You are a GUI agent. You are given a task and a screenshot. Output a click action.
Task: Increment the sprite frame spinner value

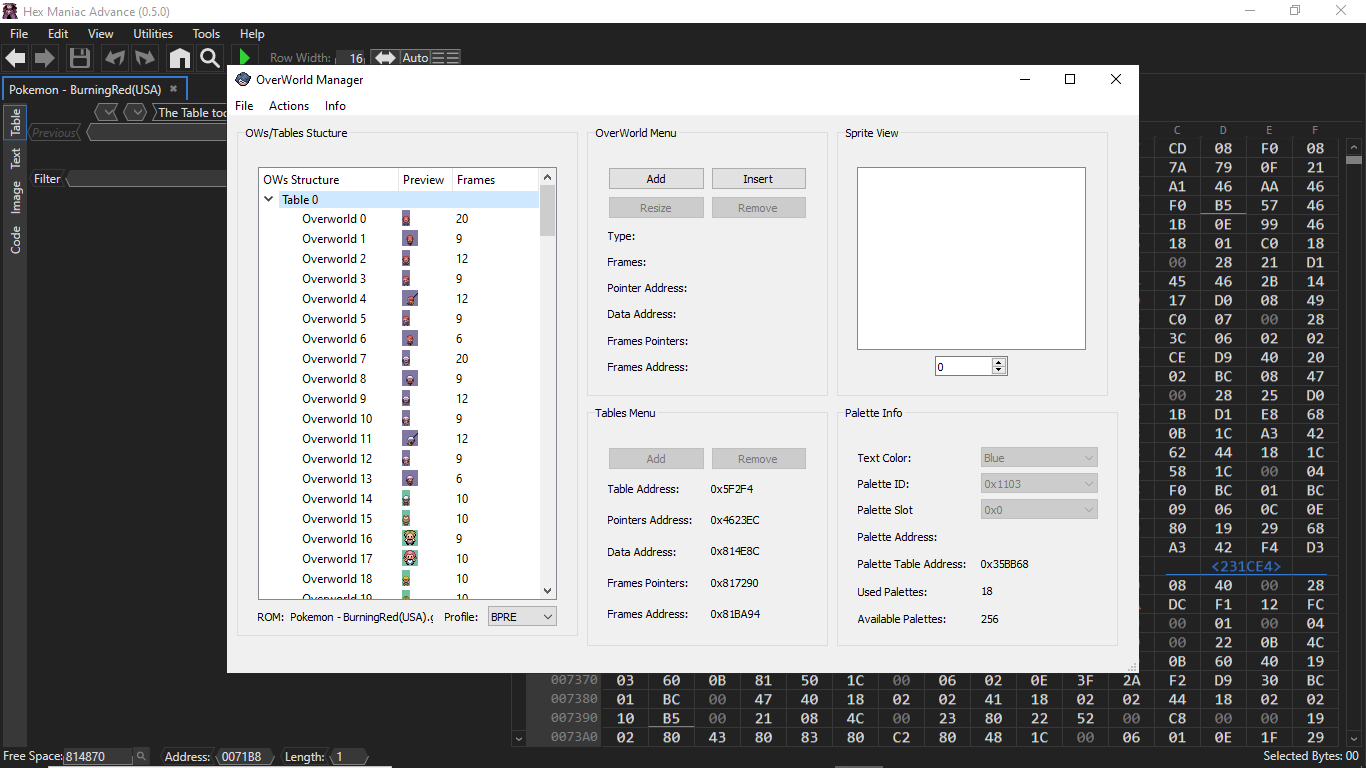999,362
